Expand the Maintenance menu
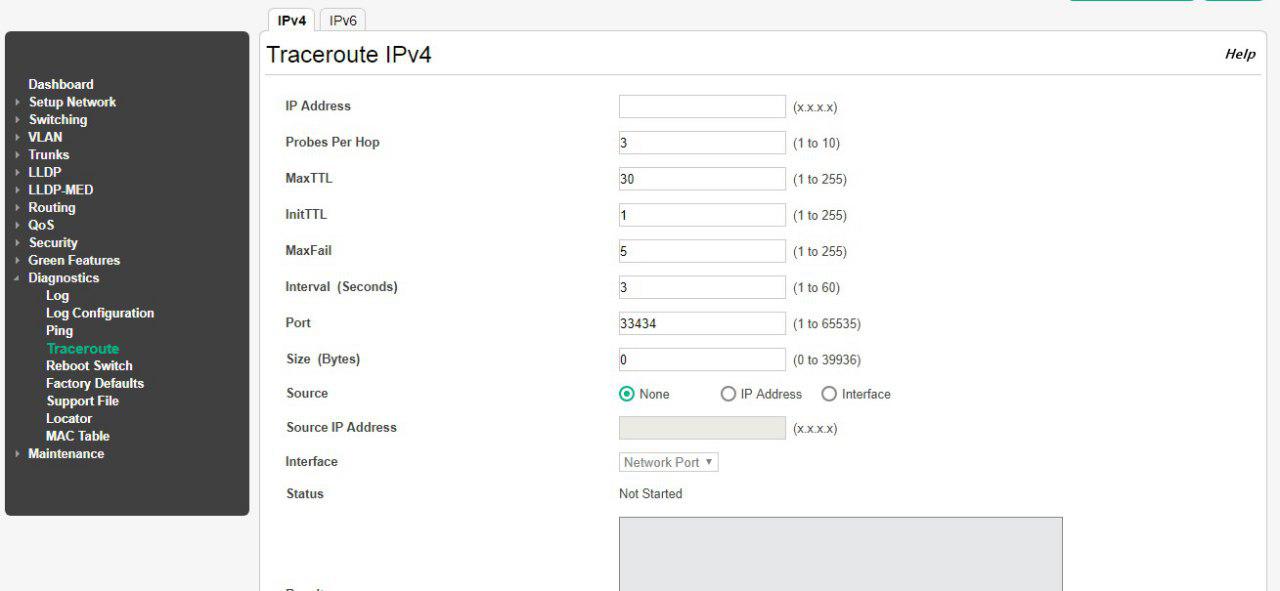 click(x=66, y=454)
